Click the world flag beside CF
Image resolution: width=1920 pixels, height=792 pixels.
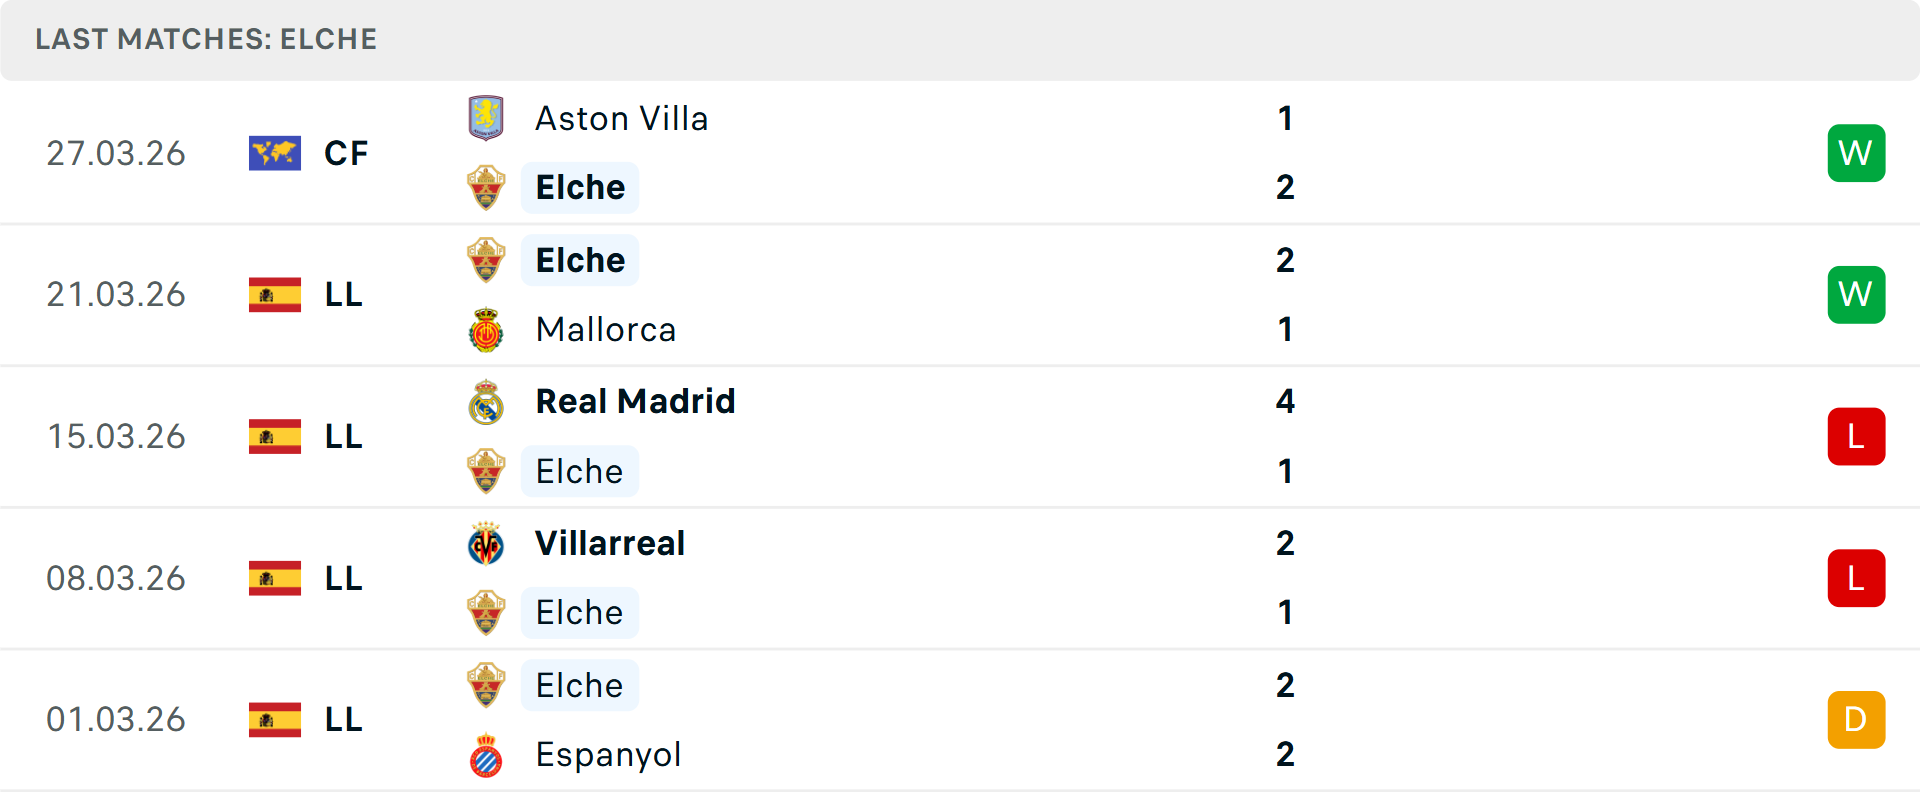(x=275, y=153)
